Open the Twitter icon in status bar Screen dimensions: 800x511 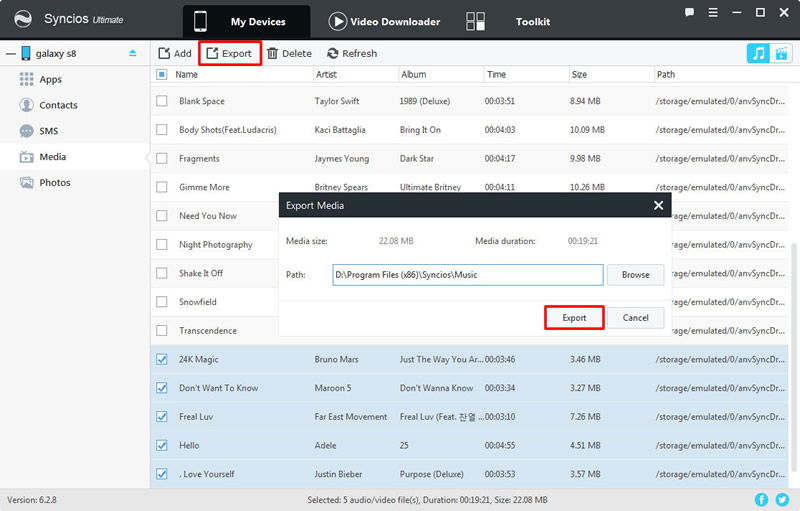tap(782, 500)
